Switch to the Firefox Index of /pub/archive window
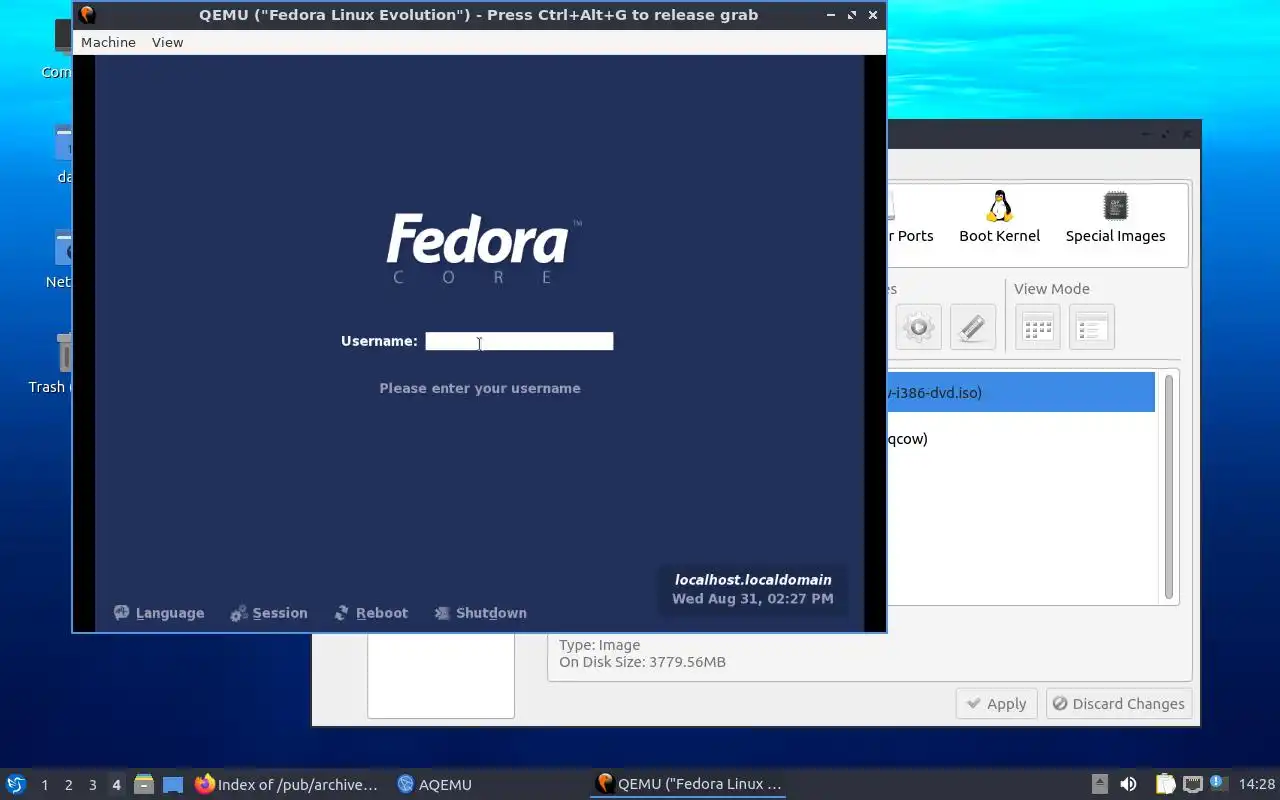1280x800 pixels. click(x=287, y=784)
